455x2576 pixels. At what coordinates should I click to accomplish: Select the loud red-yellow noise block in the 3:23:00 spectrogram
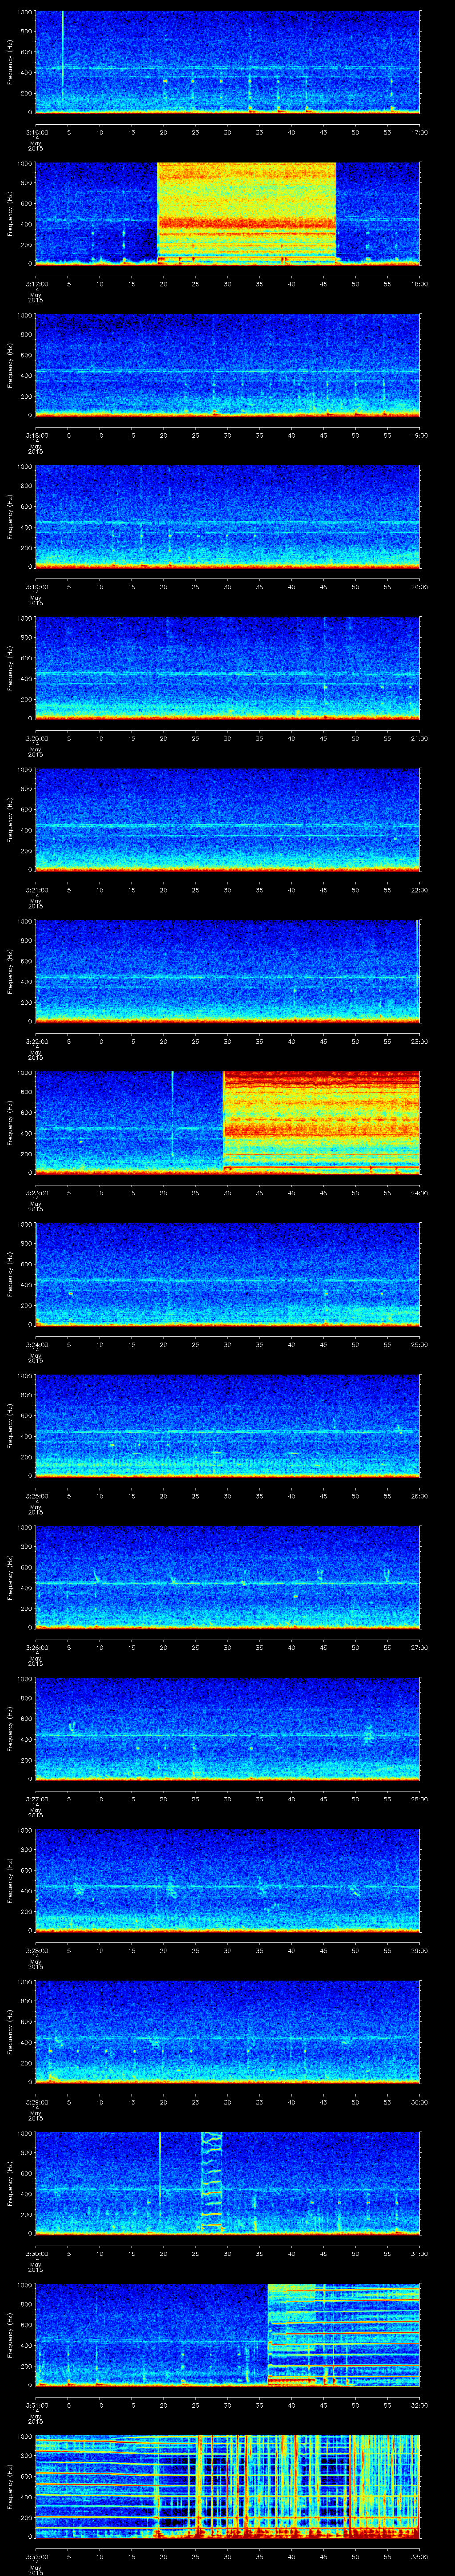pyautogui.click(x=321, y=1122)
